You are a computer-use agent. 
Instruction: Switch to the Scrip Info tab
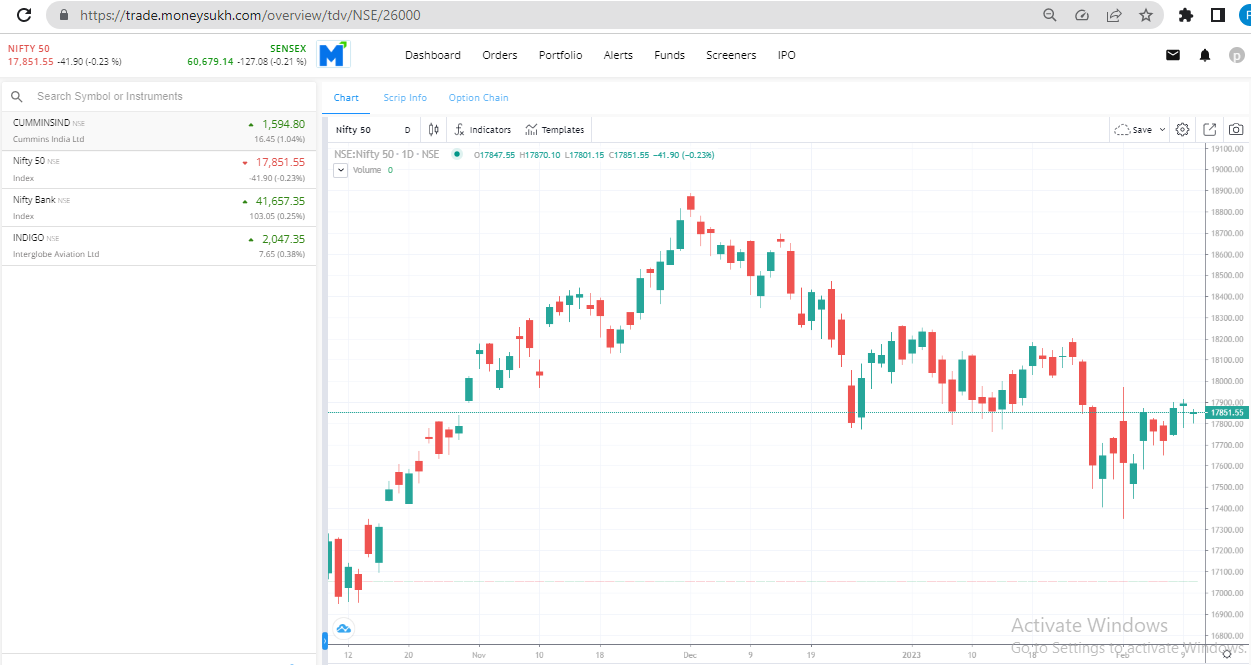point(405,98)
